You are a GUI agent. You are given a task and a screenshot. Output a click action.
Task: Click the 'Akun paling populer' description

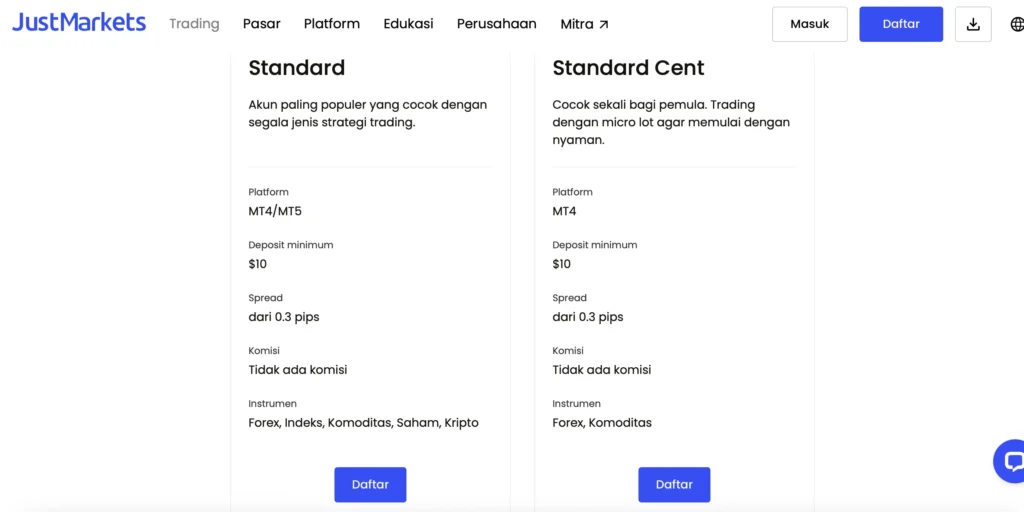368,114
